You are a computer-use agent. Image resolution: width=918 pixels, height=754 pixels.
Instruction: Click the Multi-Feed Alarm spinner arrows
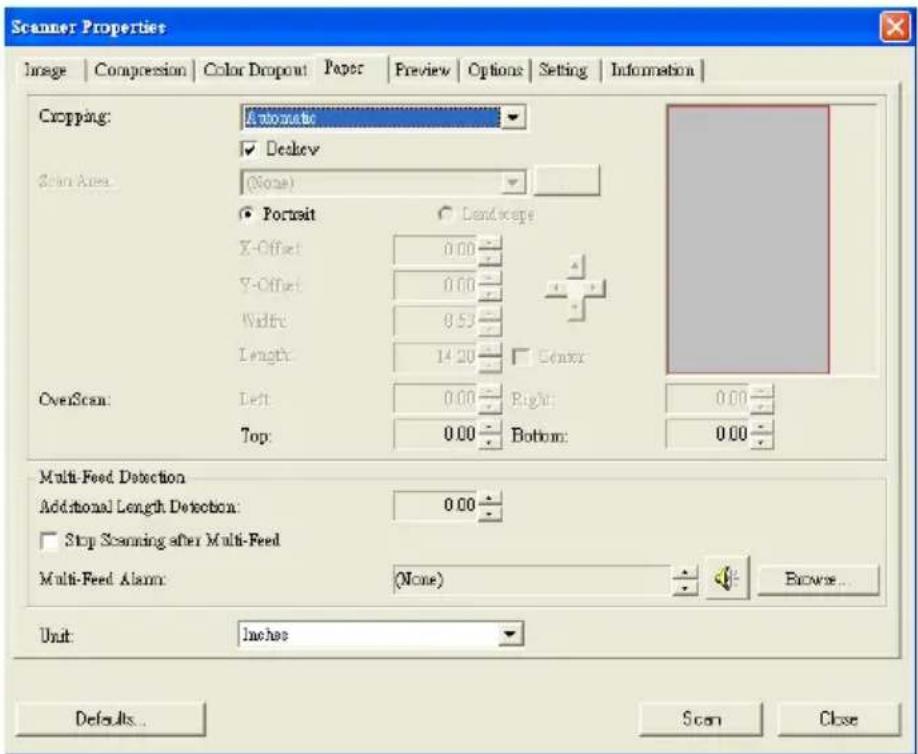[685, 580]
